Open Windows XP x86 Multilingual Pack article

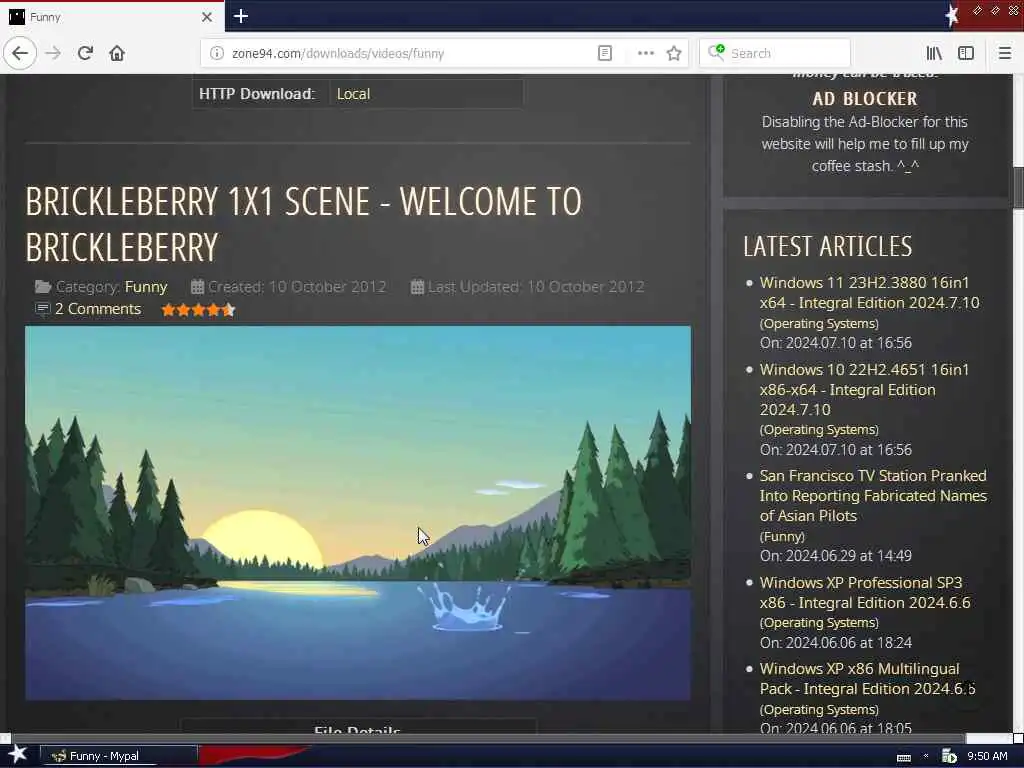(867, 679)
